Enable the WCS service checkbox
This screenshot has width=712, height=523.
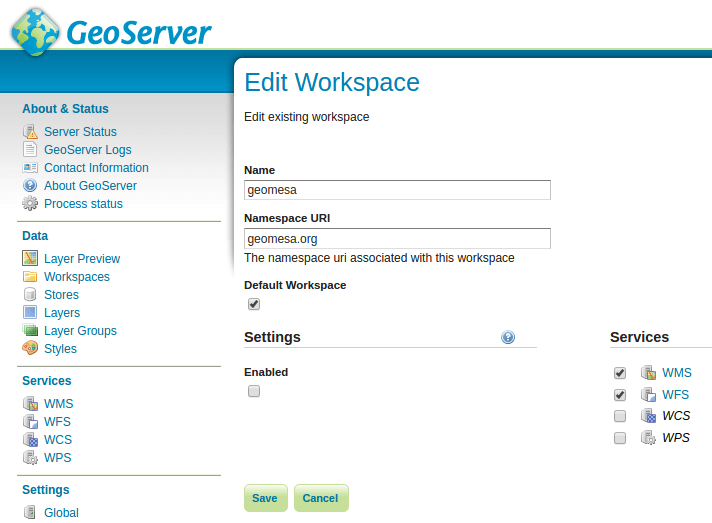click(620, 416)
